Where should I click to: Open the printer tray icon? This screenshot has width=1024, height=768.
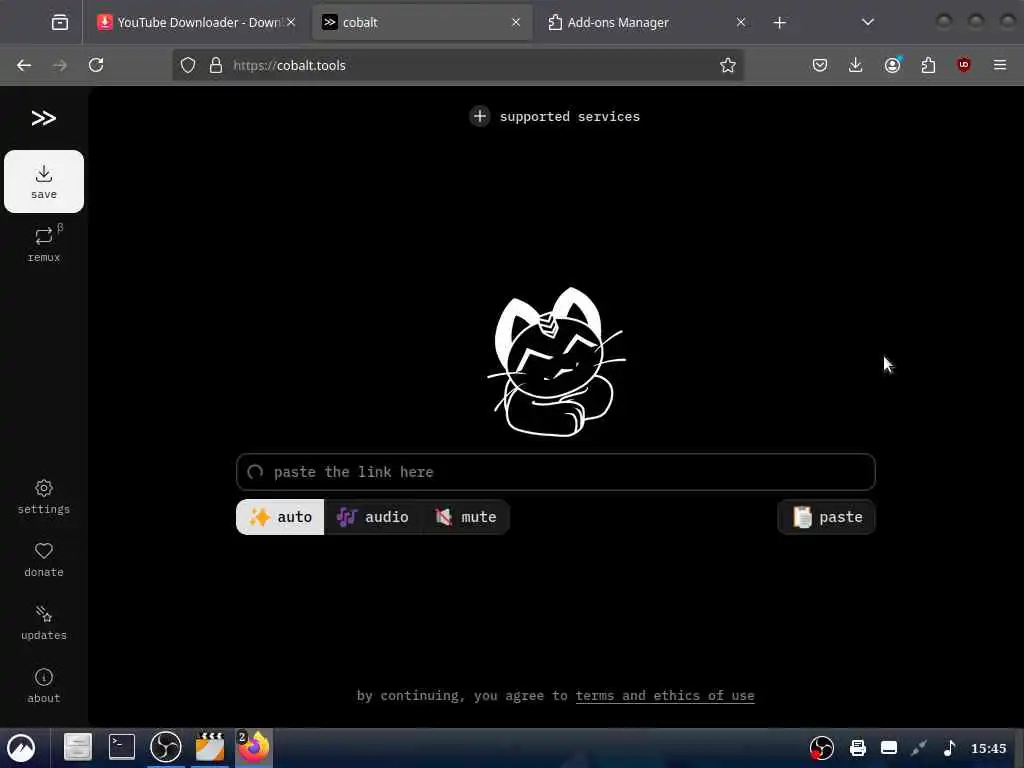click(x=857, y=748)
